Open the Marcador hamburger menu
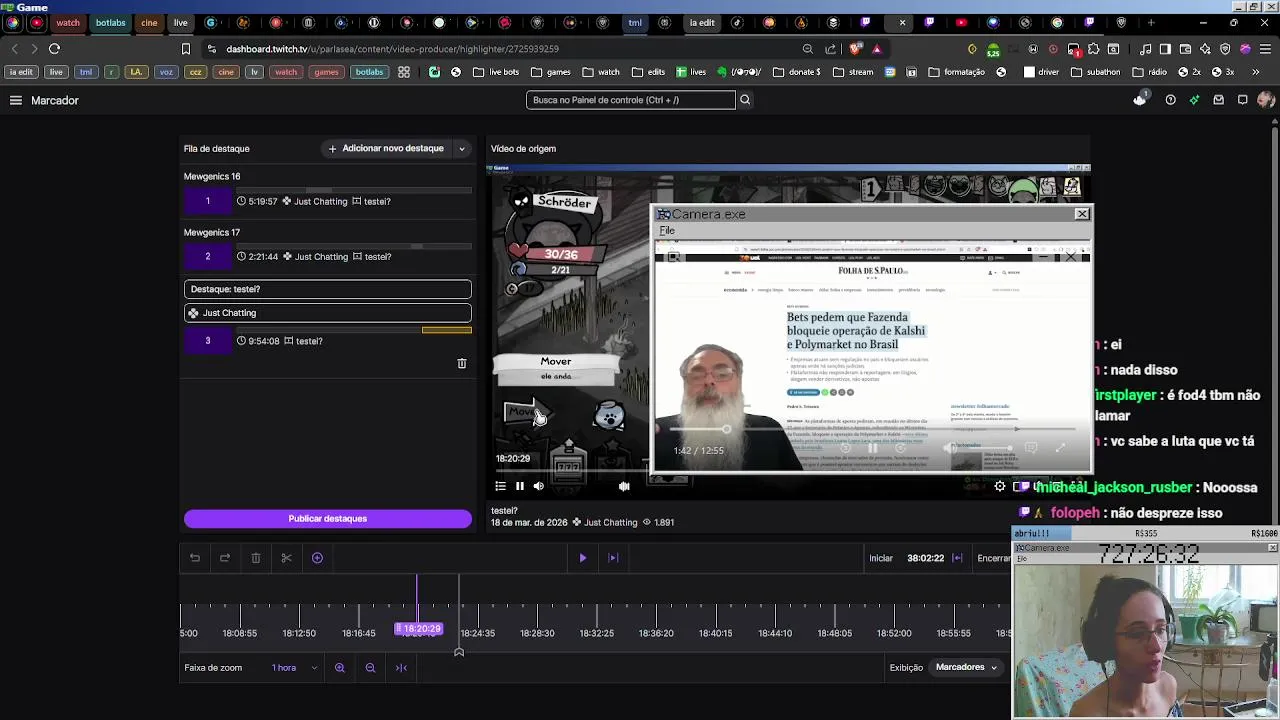 pos(16,100)
